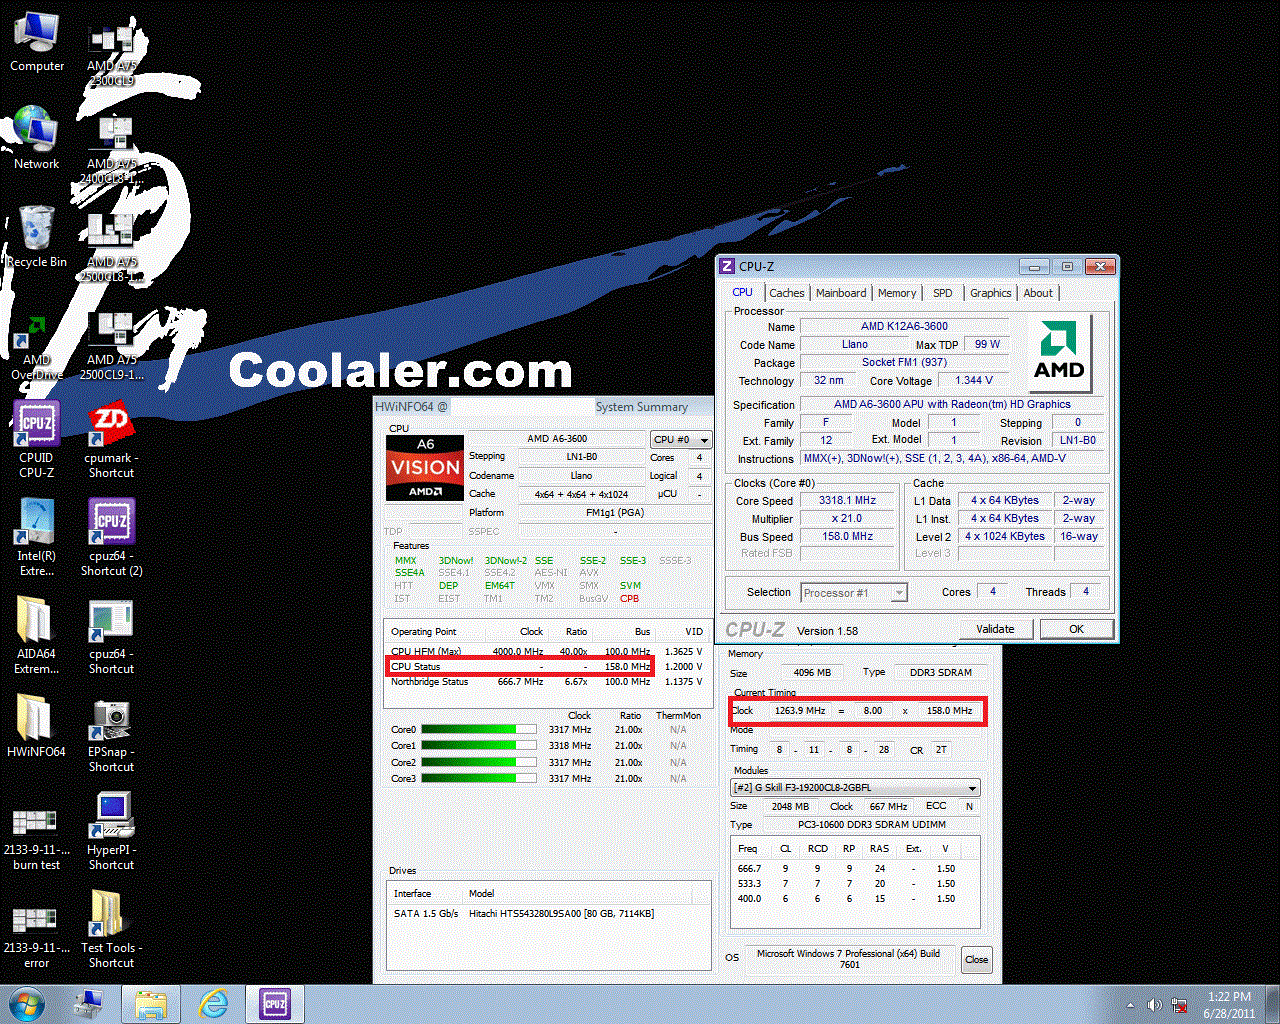This screenshot has height=1024, width=1280.
Task: Click the network status tray icon
Action: 1179,1005
